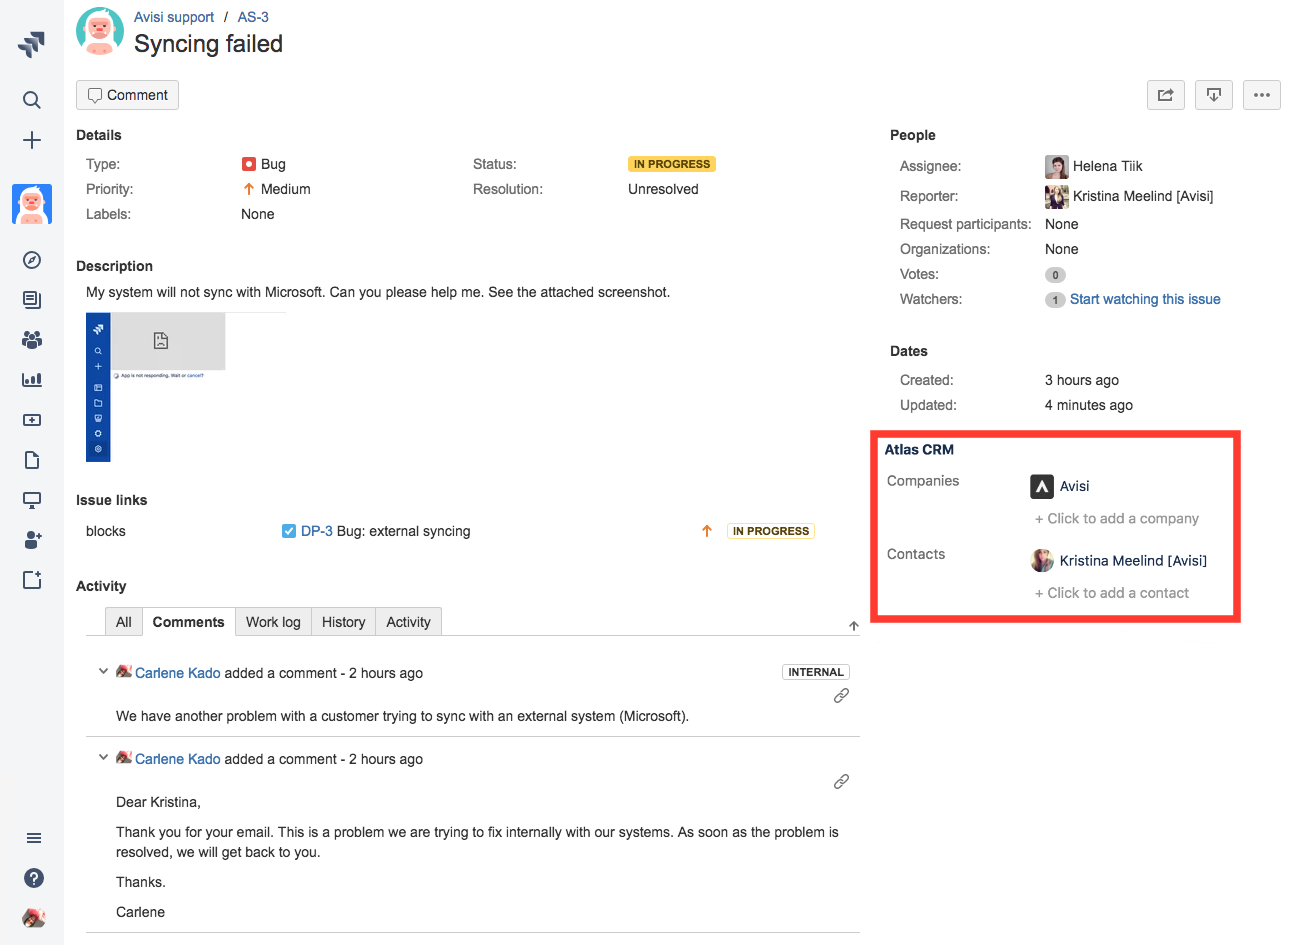Open the AS-3 issue key link
The width and height of the screenshot is (1301, 945).
coord(253,17)
